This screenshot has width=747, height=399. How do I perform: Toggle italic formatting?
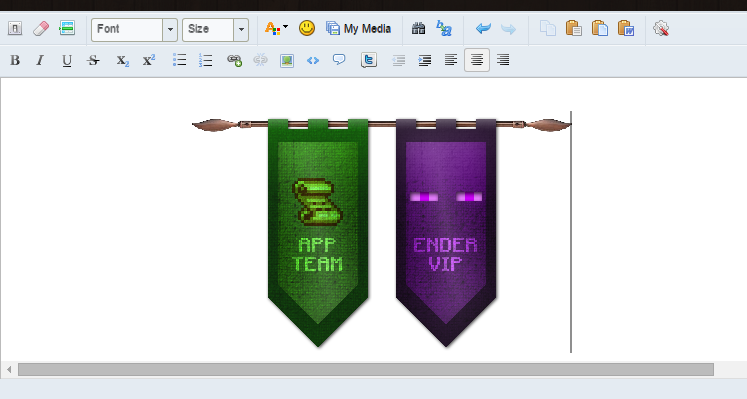click(x=40, y=60)
